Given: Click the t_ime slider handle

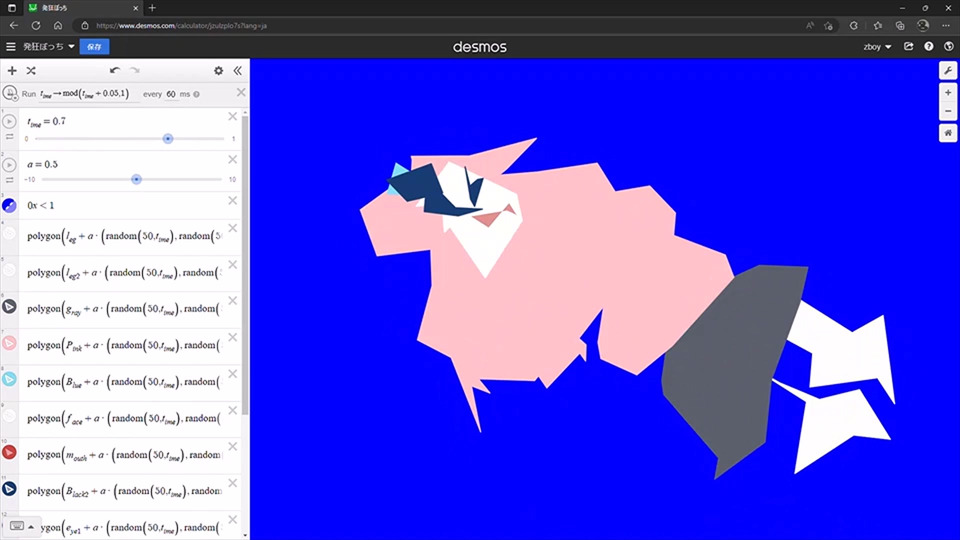Looking at the screenshot, I should click(x=168, y=139).
